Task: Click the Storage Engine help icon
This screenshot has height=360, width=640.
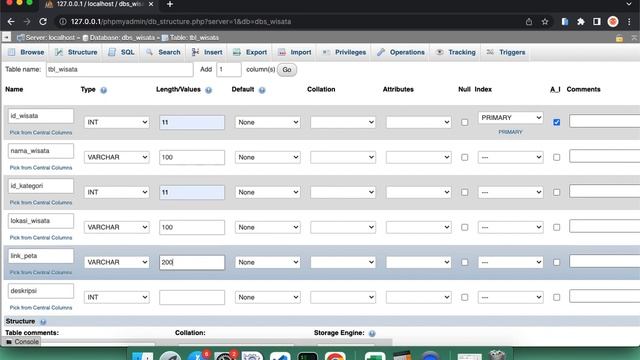Action: click(x=372, y=333)
